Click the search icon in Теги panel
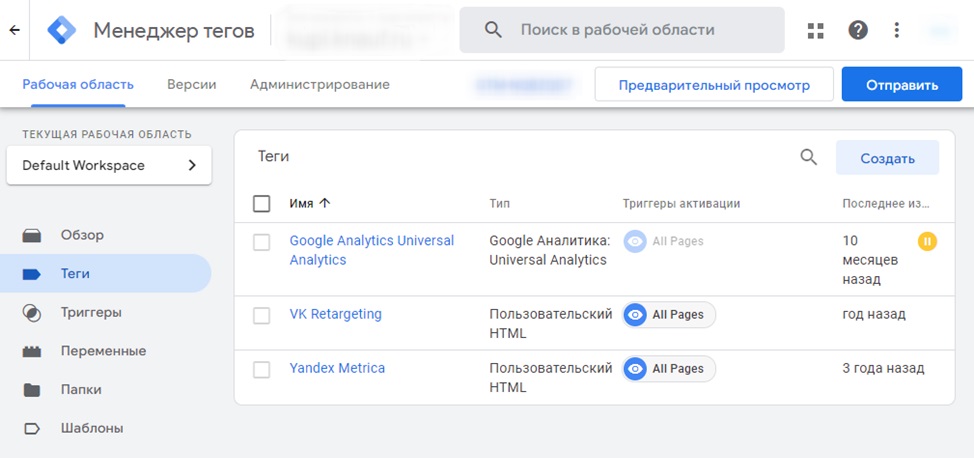Viewport: 974px width, 458px height. [808, 157]
